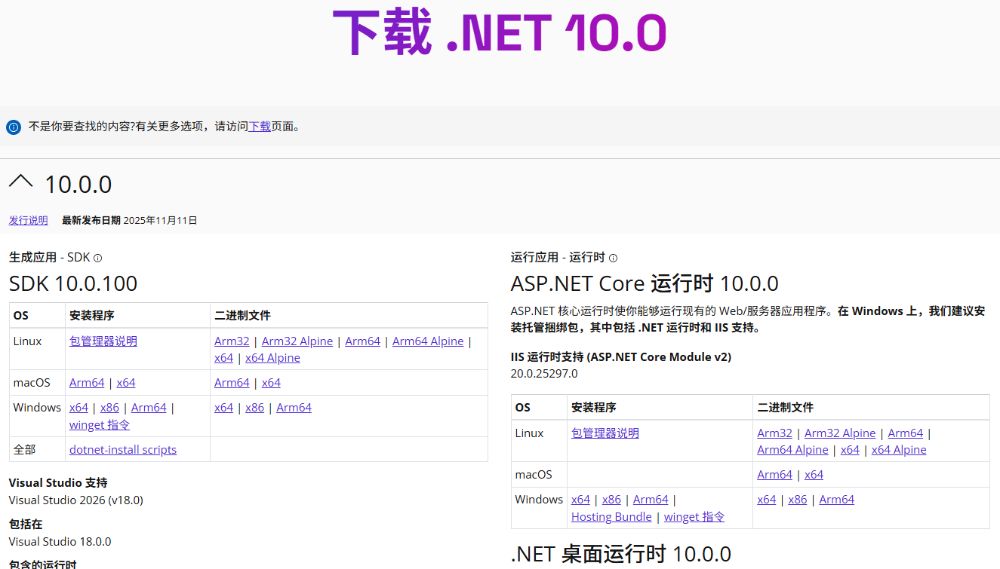The height and width of the screenshot is (569, 1000).
Task: Download ASP.NET Core Linux Arm64 Alpine binary
Action: click(x=793, y=450)
